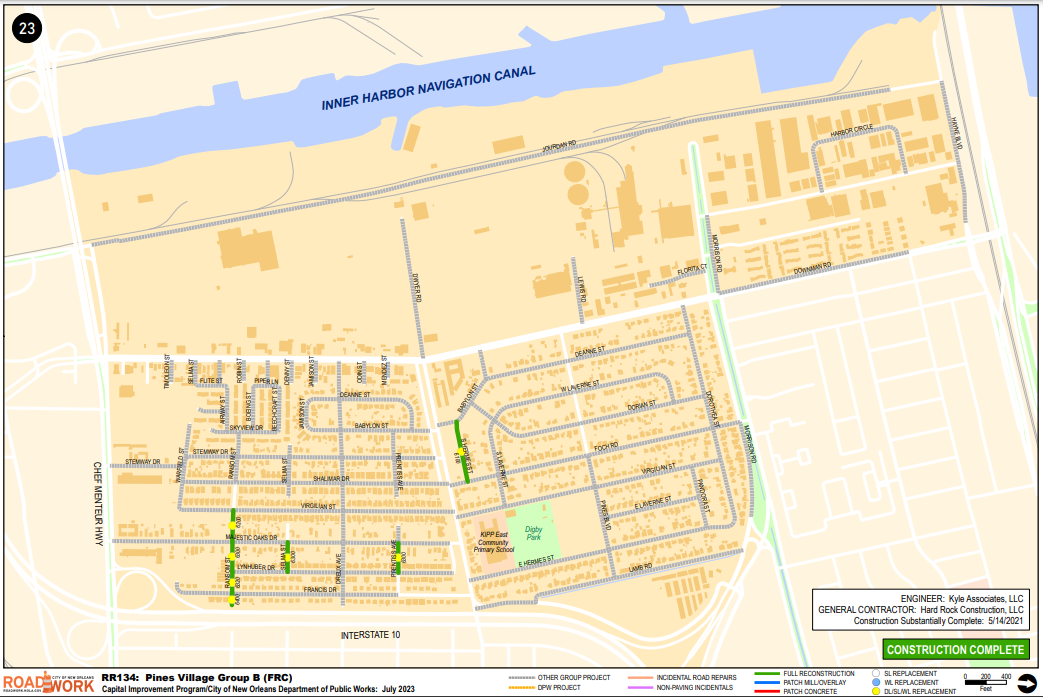This screenshot has width=1043, height=697.
Task: Click the Foch Rd street label
Action: [606, 447]
